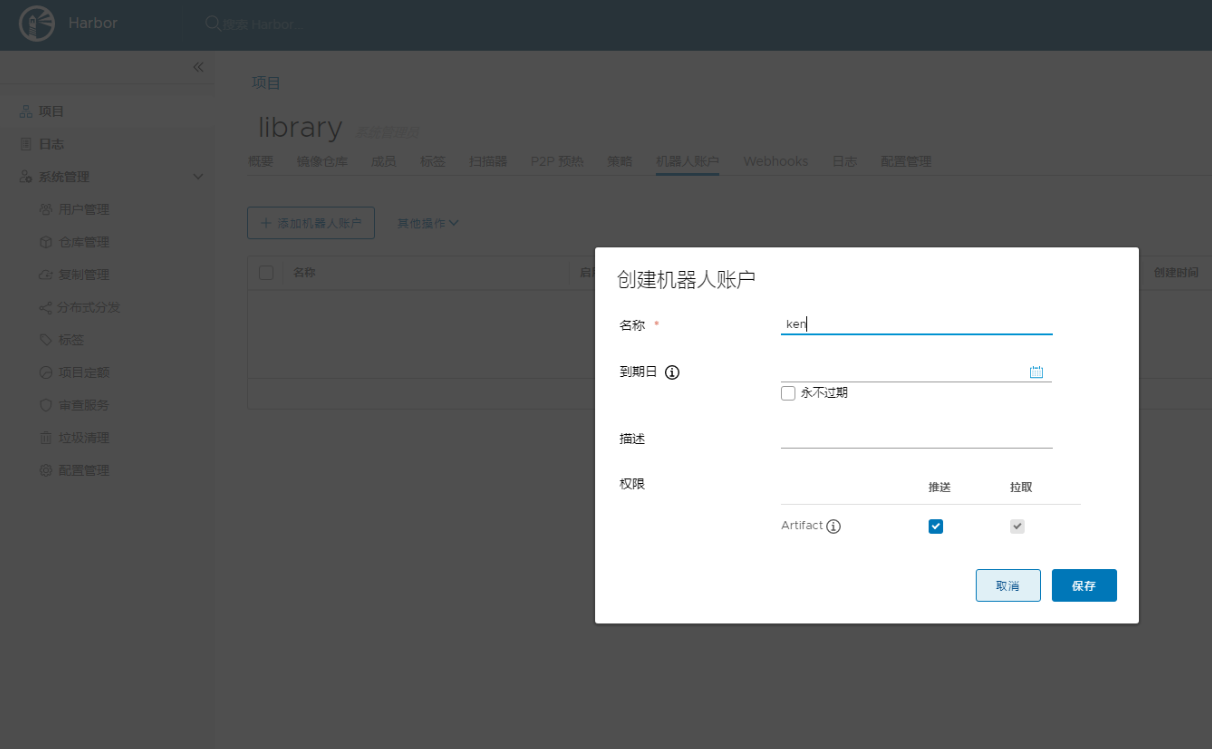Click the Harbor logo in the header
The height and width of the screenshot is (749, 1212).
click(36, 23)
